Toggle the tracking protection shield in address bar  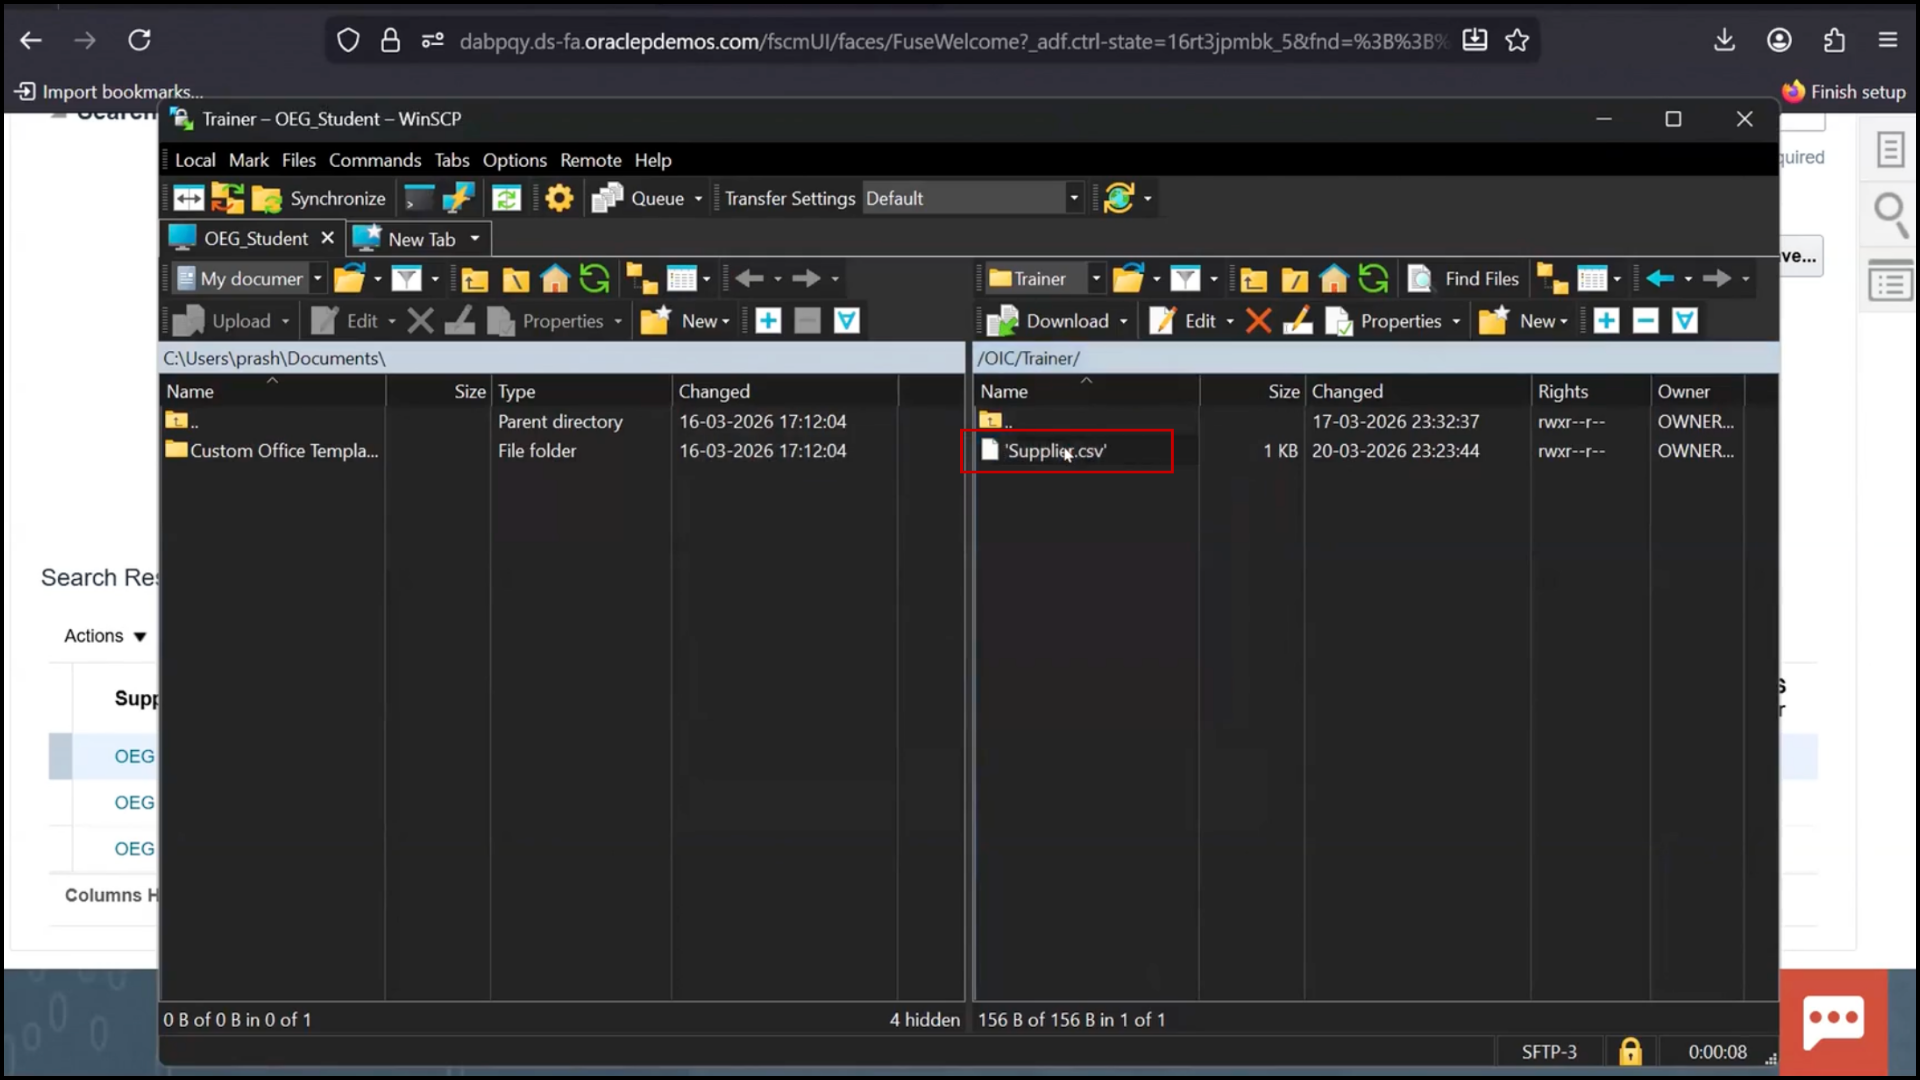[x=348, y=40]
